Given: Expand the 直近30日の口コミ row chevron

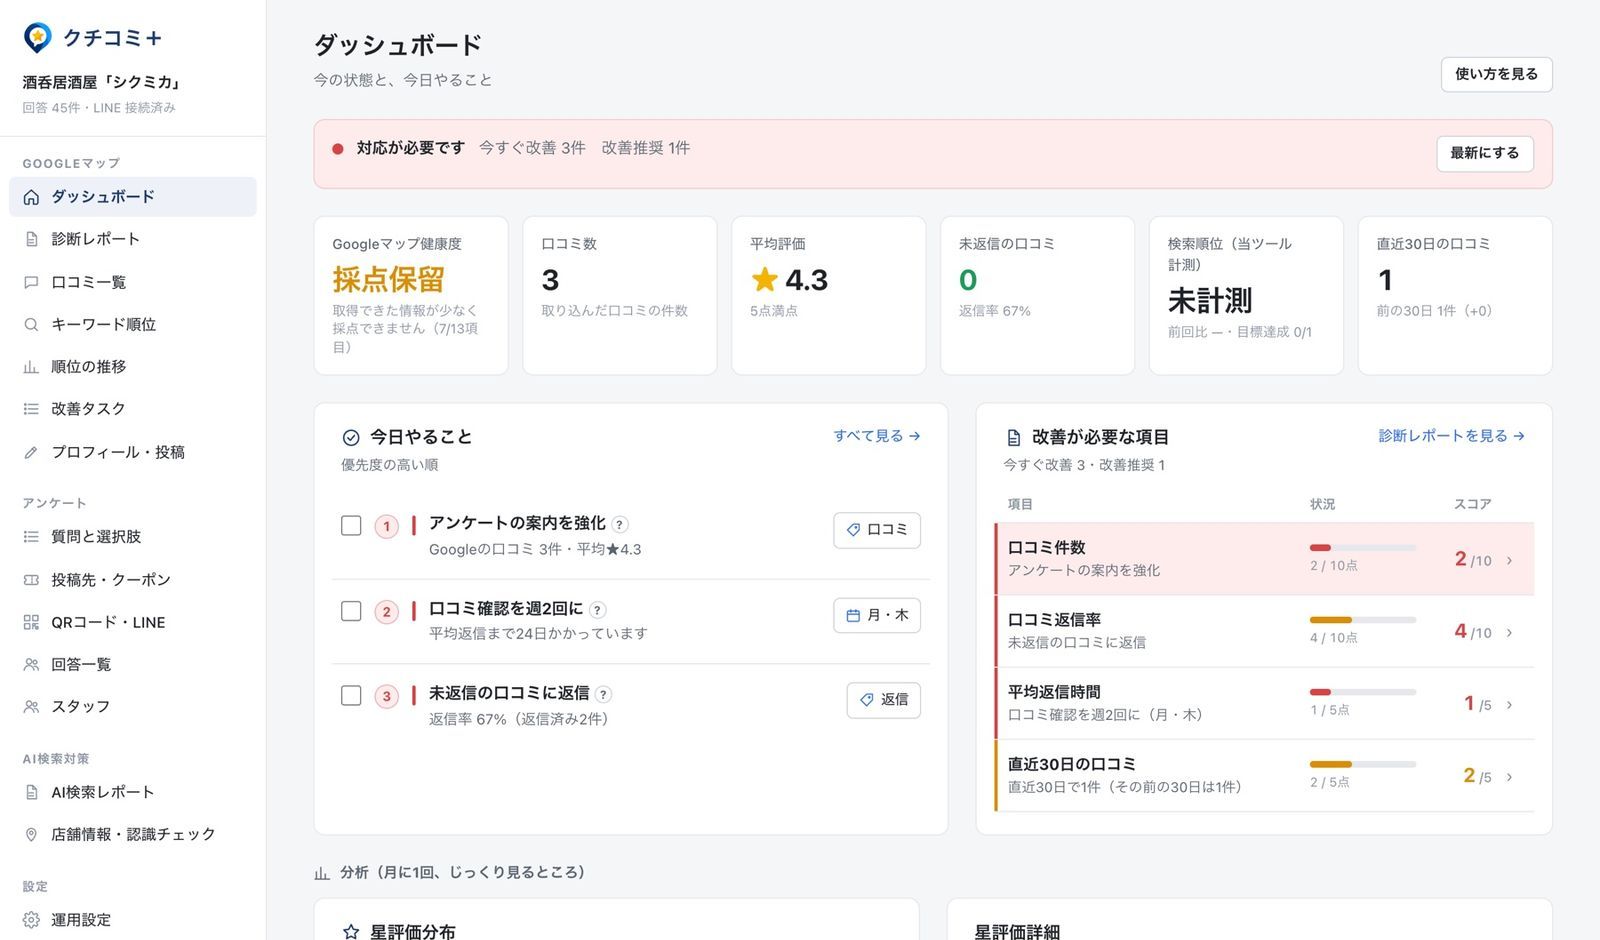Looking at the screenshot, I should point(1509,776).
